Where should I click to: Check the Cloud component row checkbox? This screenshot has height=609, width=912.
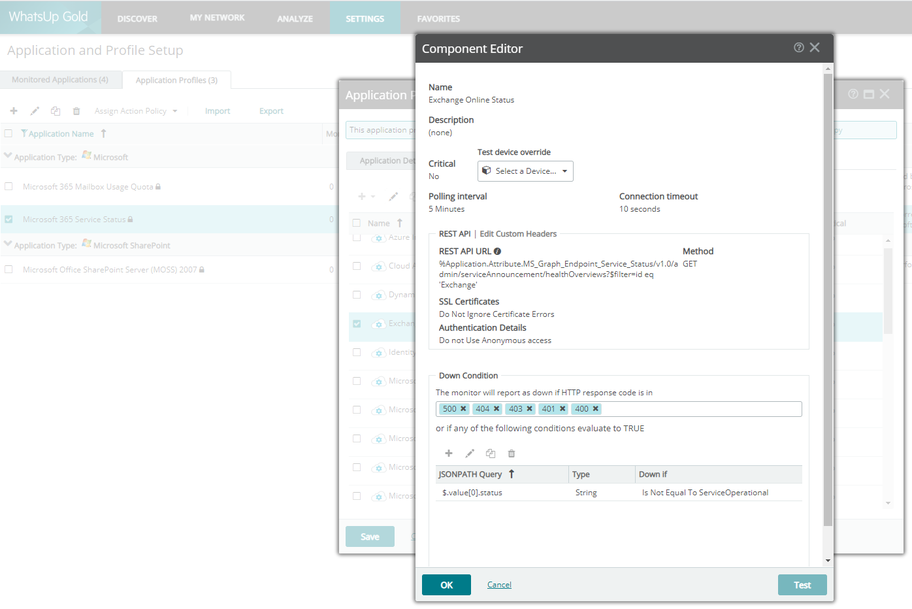357,266
